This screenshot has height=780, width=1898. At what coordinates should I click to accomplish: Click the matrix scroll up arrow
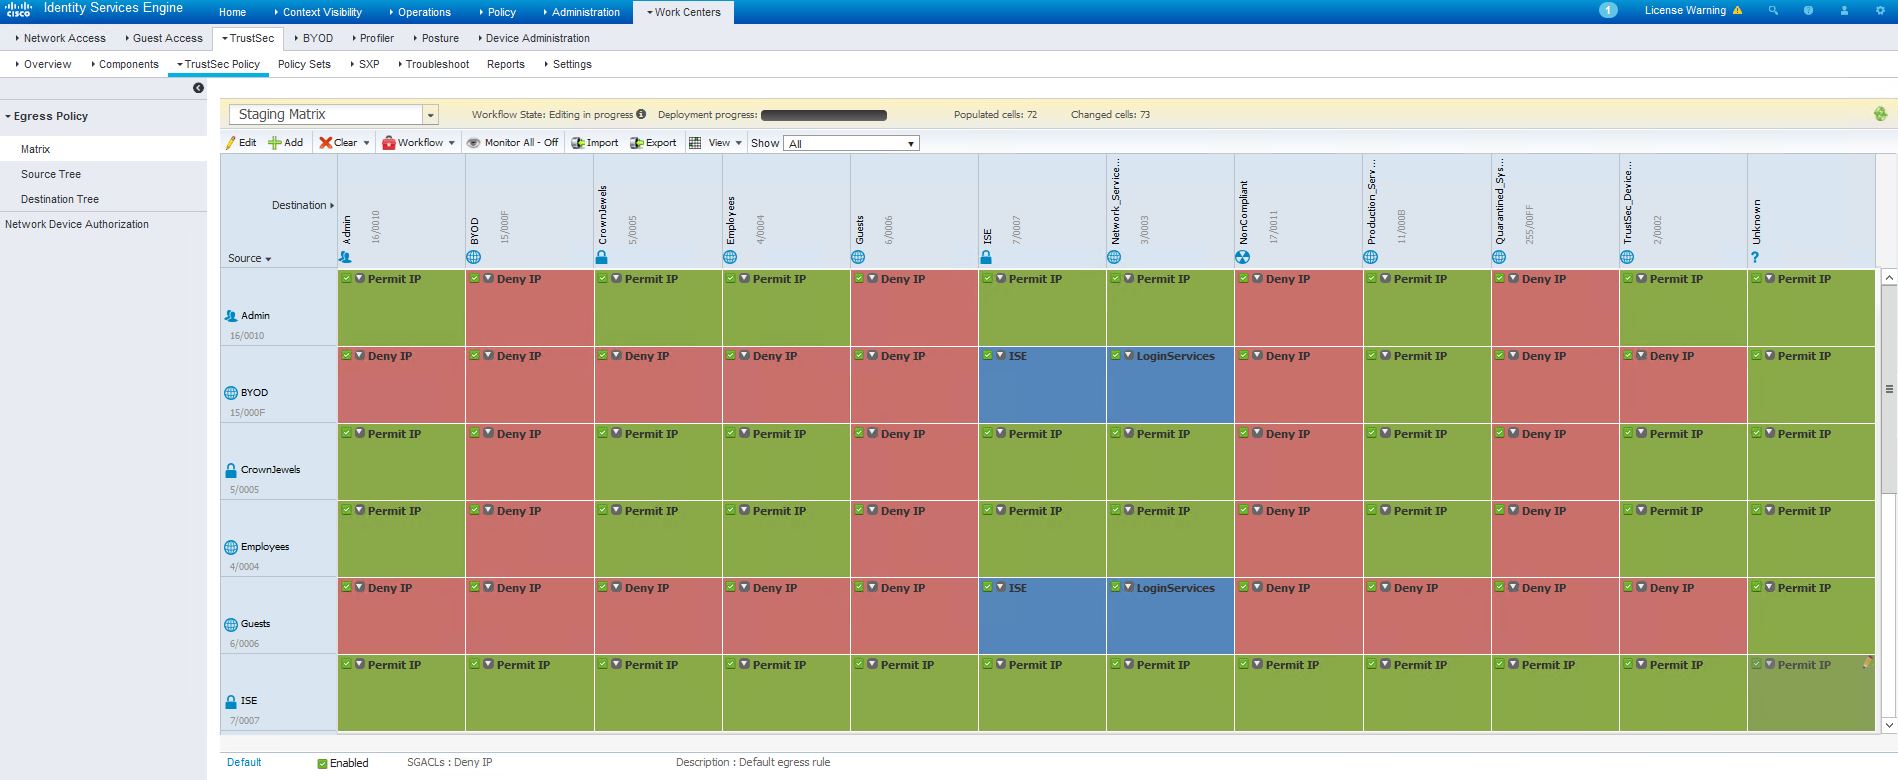pyautogui.click(x=1889, y=277)
